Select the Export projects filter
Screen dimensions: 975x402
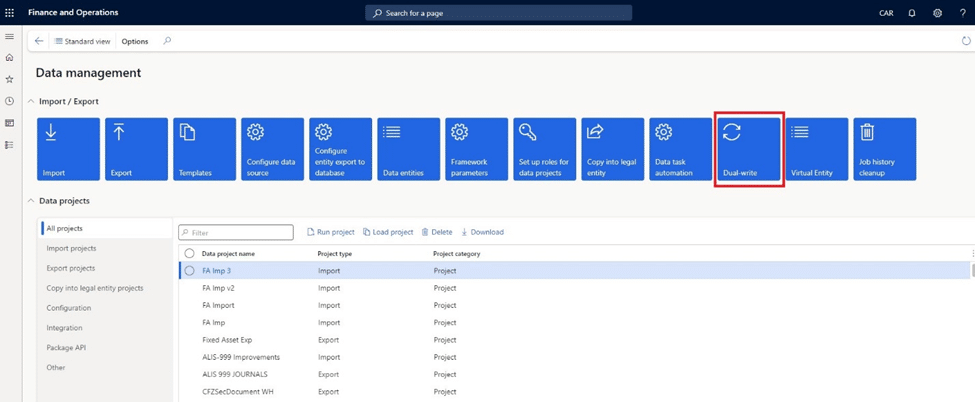106,268
